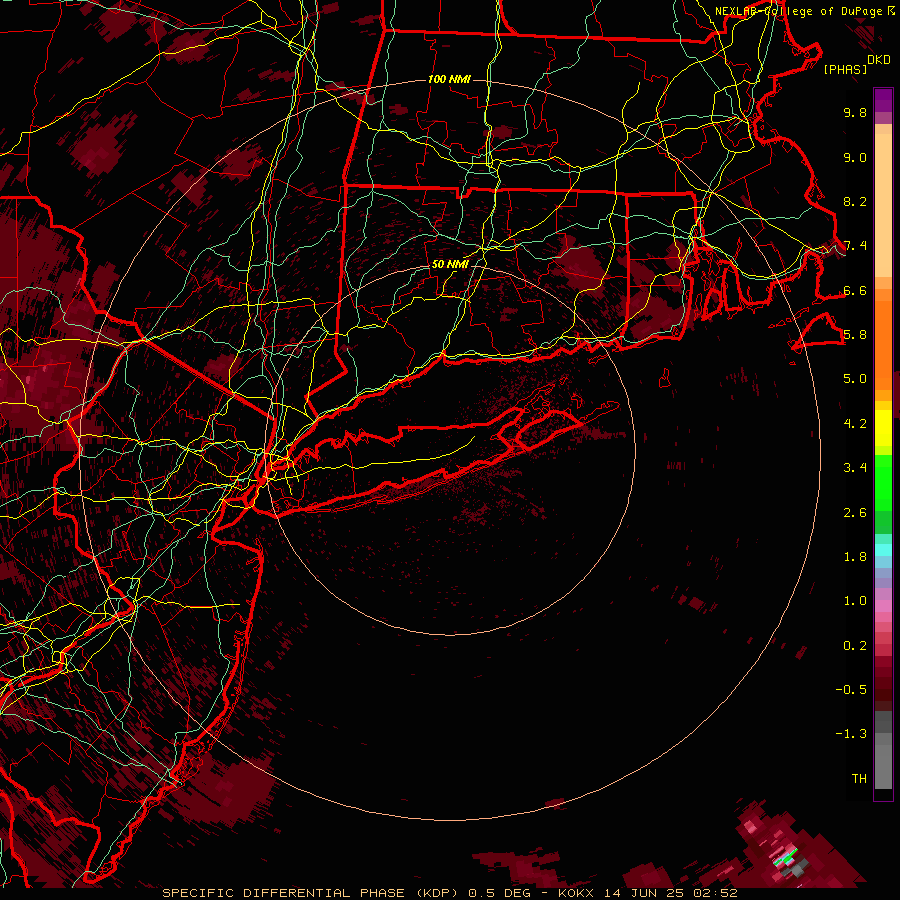Click the 0.5 DEG elevation text
The width and height of the screenshot is (900, 900).
[500, 893]
